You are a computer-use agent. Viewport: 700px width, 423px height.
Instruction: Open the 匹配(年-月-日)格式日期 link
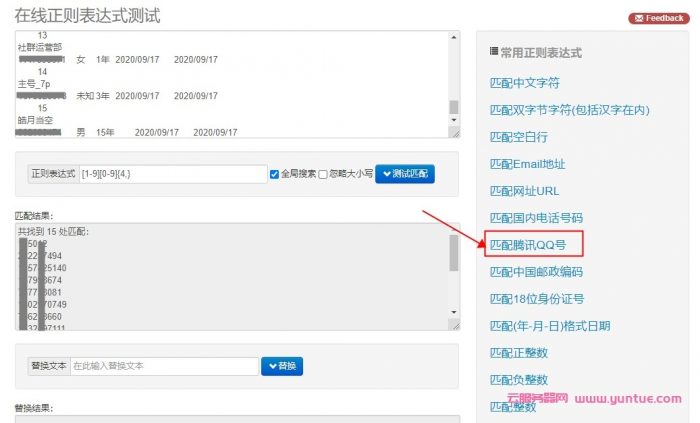pos(549,325)
